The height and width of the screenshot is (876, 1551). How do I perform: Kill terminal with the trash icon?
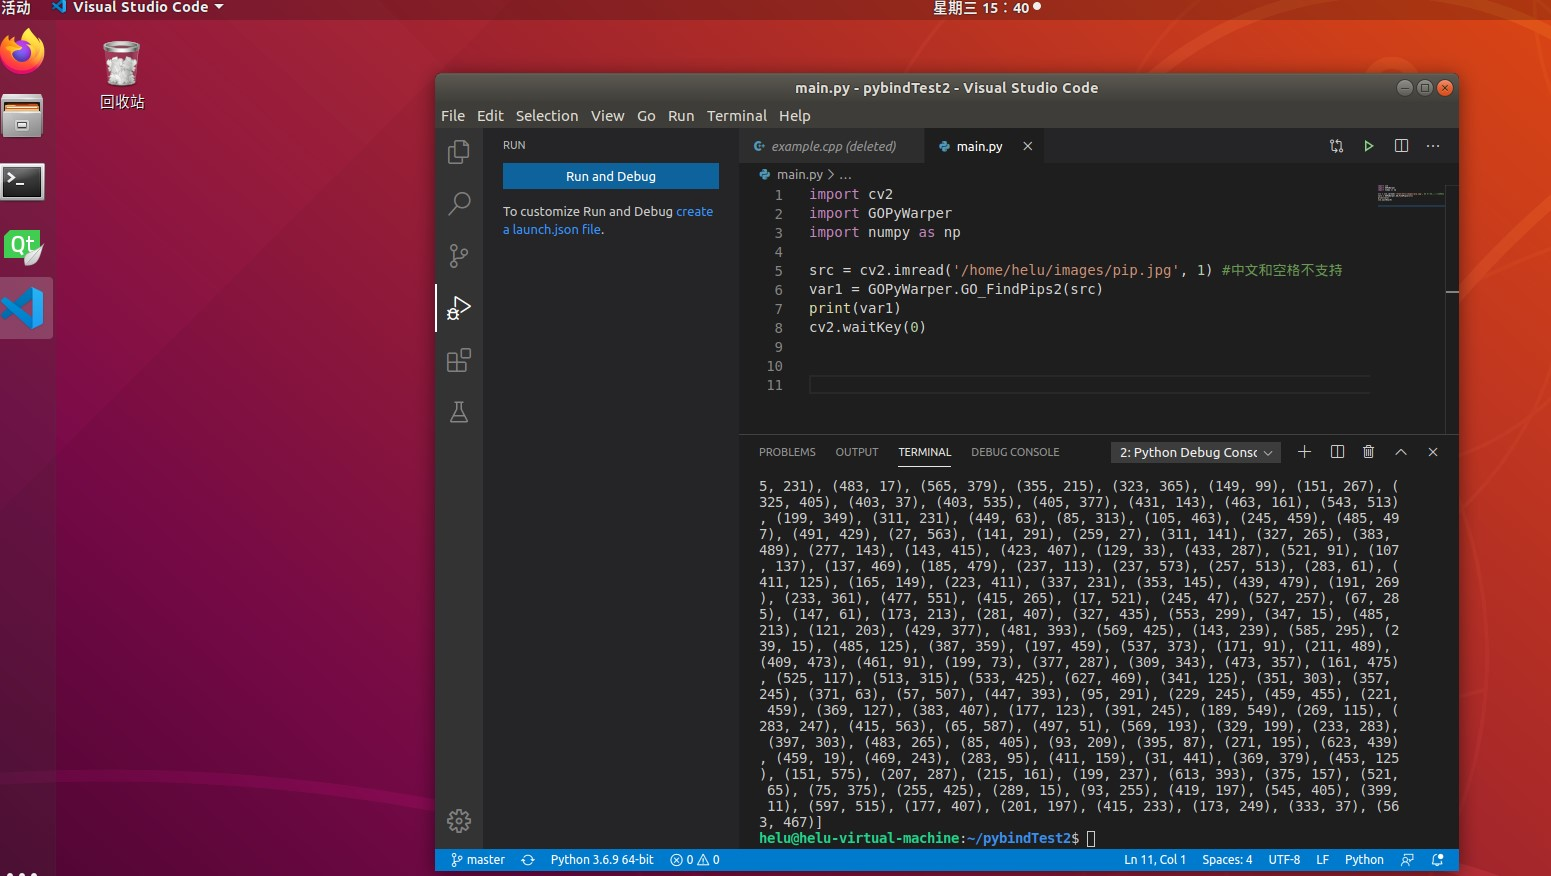[1368, 452]
